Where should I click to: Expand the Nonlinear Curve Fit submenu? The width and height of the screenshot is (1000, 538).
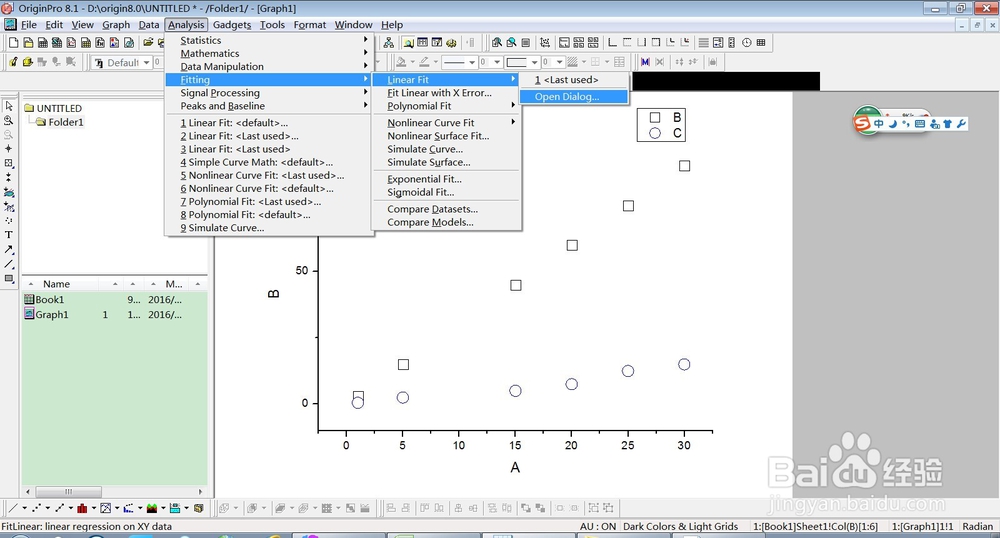tap(446, 122)
